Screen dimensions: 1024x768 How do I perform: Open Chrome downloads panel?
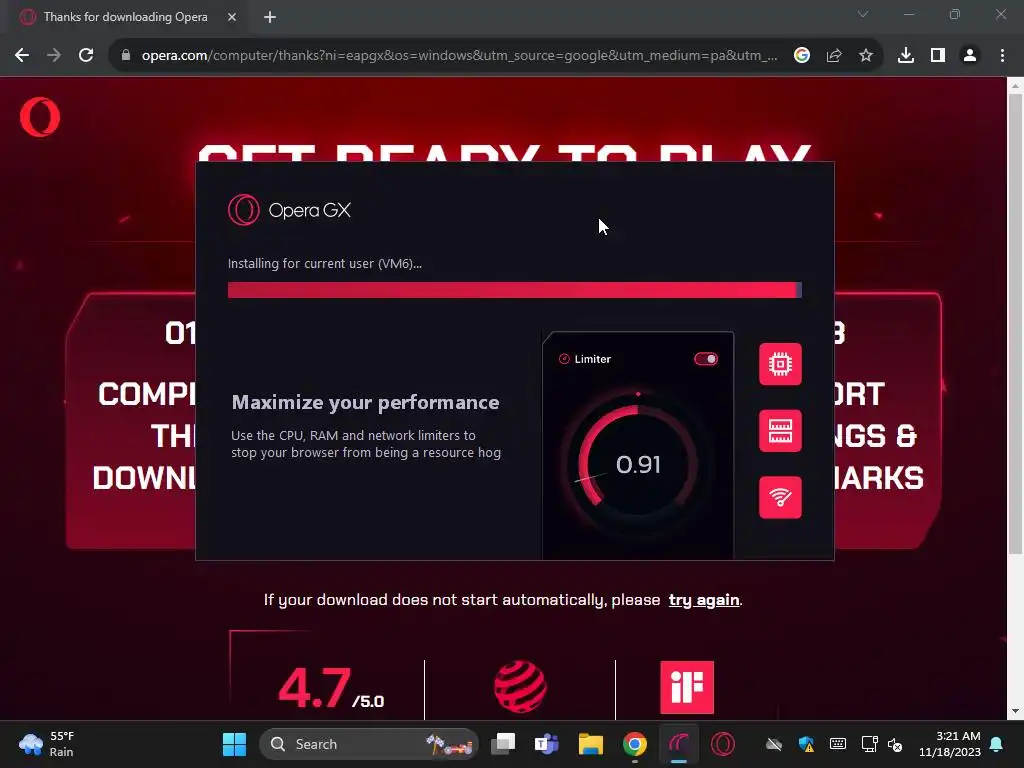[906, 56]
